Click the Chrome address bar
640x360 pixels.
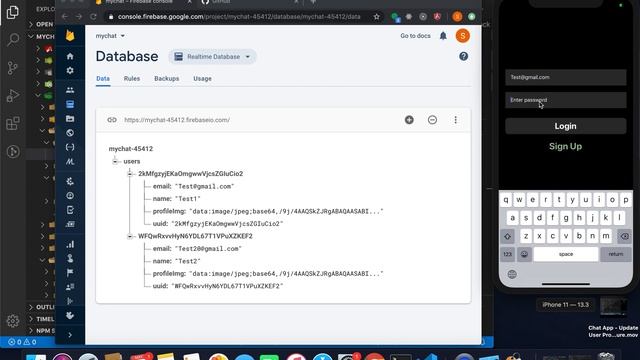click(239, 17)
